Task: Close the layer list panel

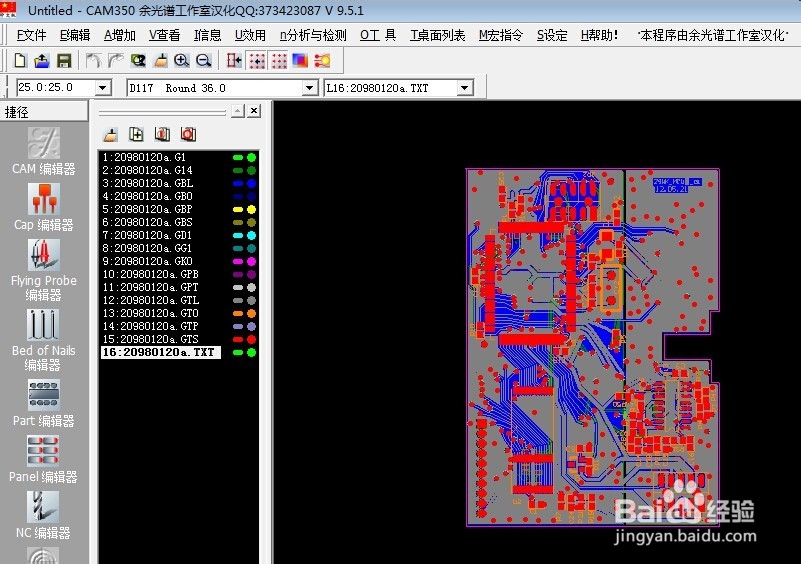Action: [x=254, y=111]
